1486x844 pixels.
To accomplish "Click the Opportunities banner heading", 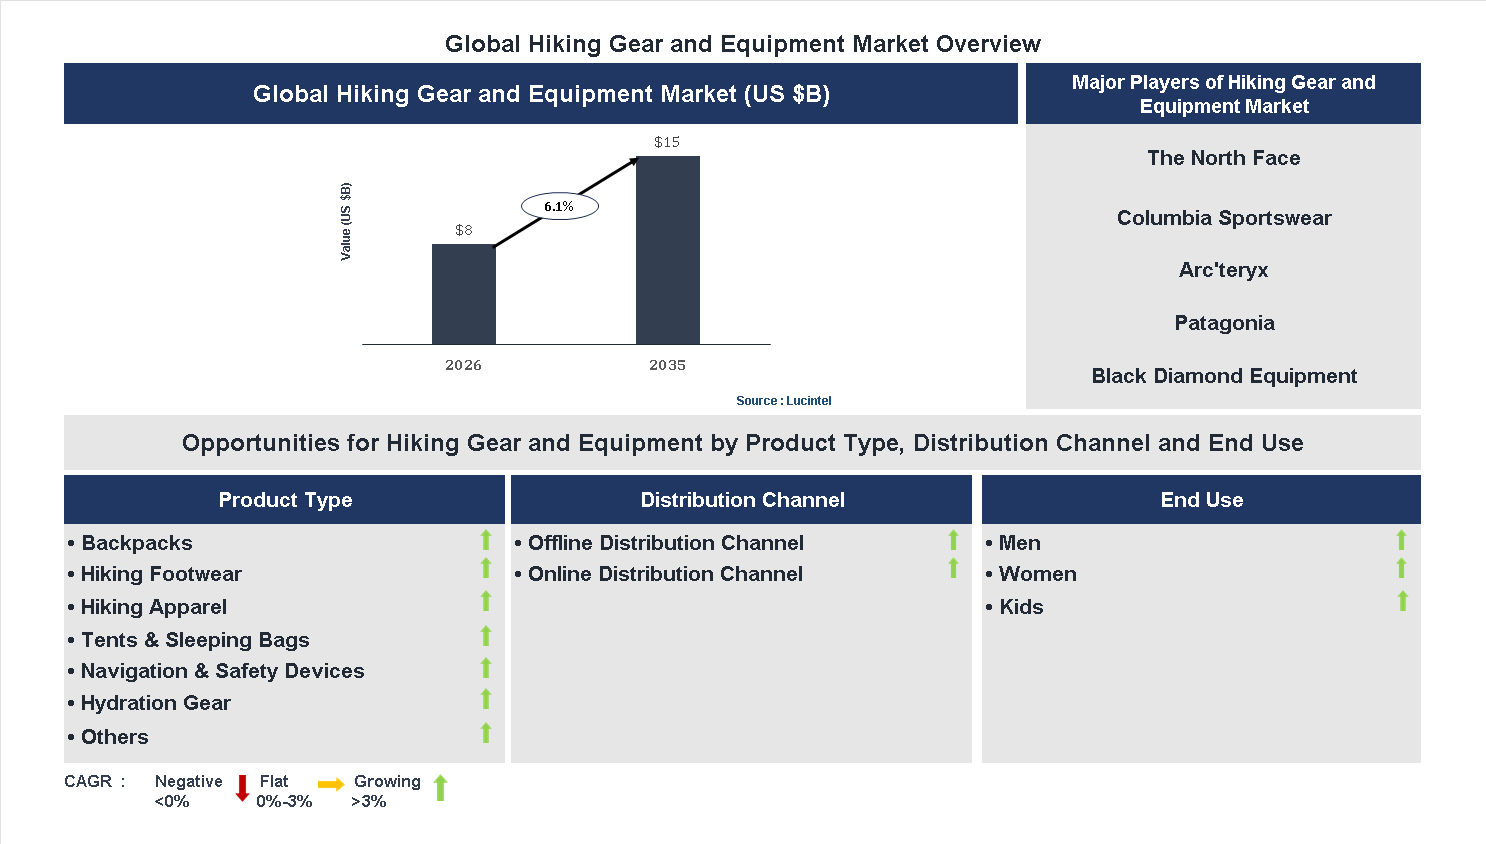I will click(742, 442).
